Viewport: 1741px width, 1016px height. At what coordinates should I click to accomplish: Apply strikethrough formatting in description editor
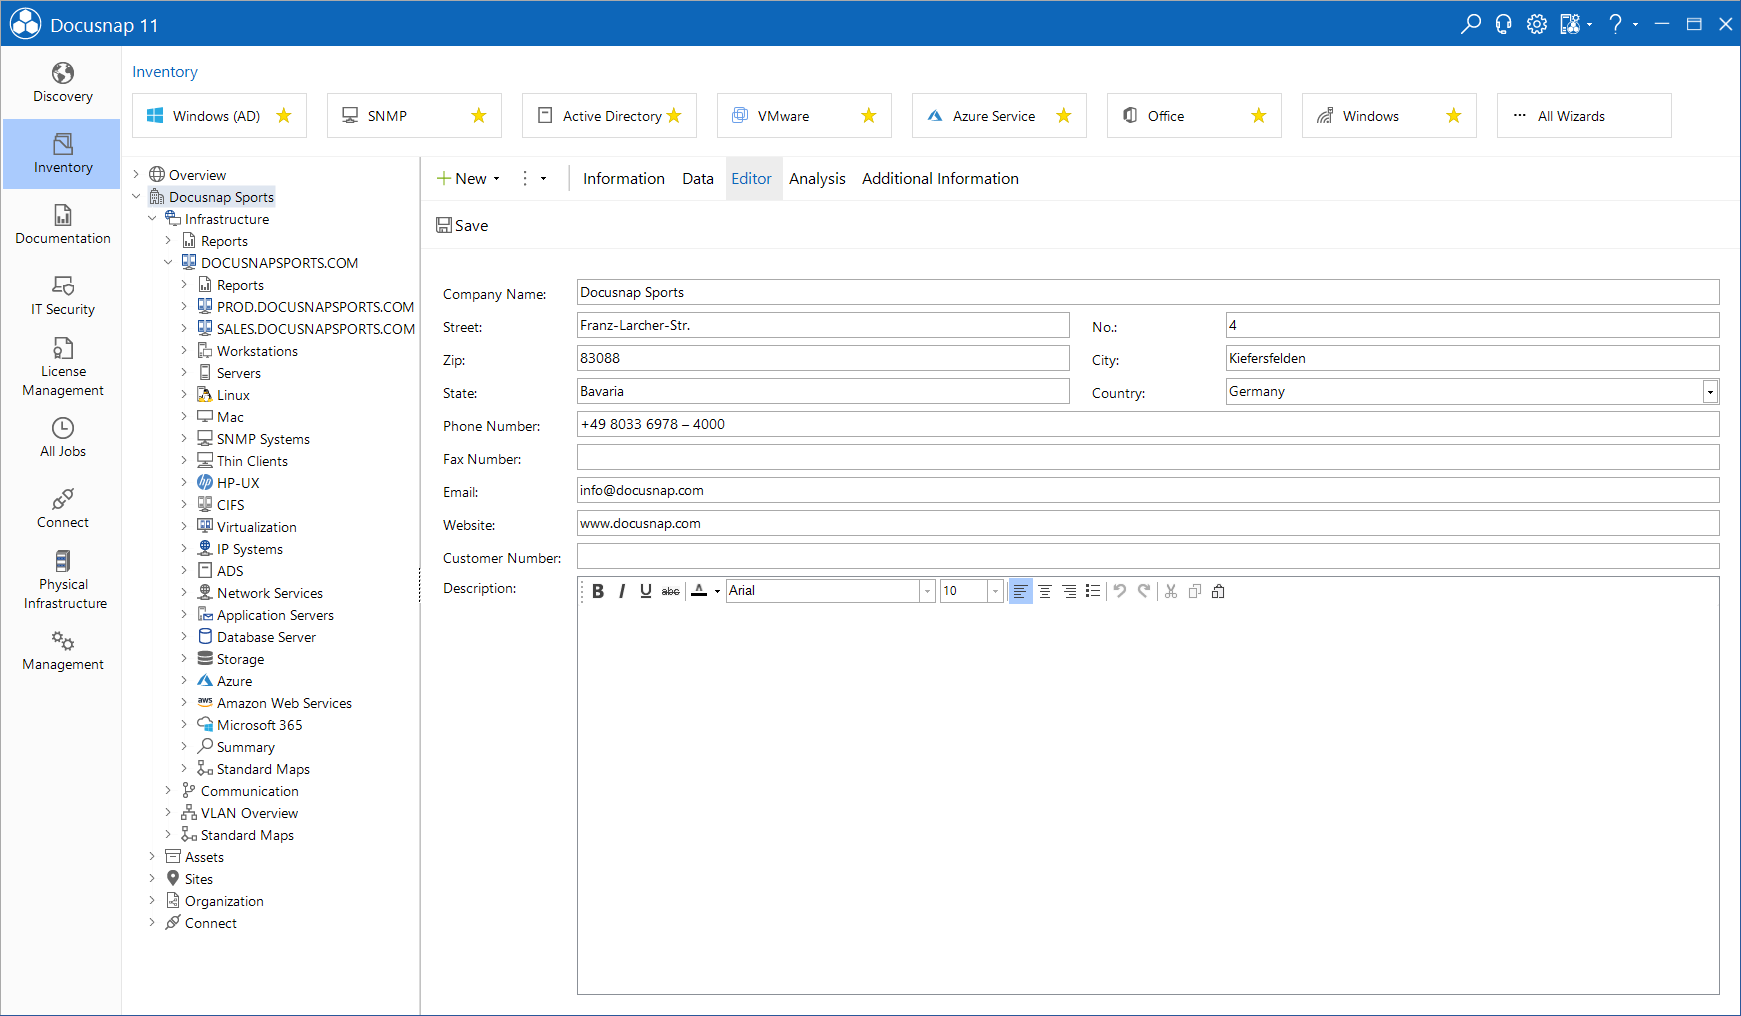671,591
